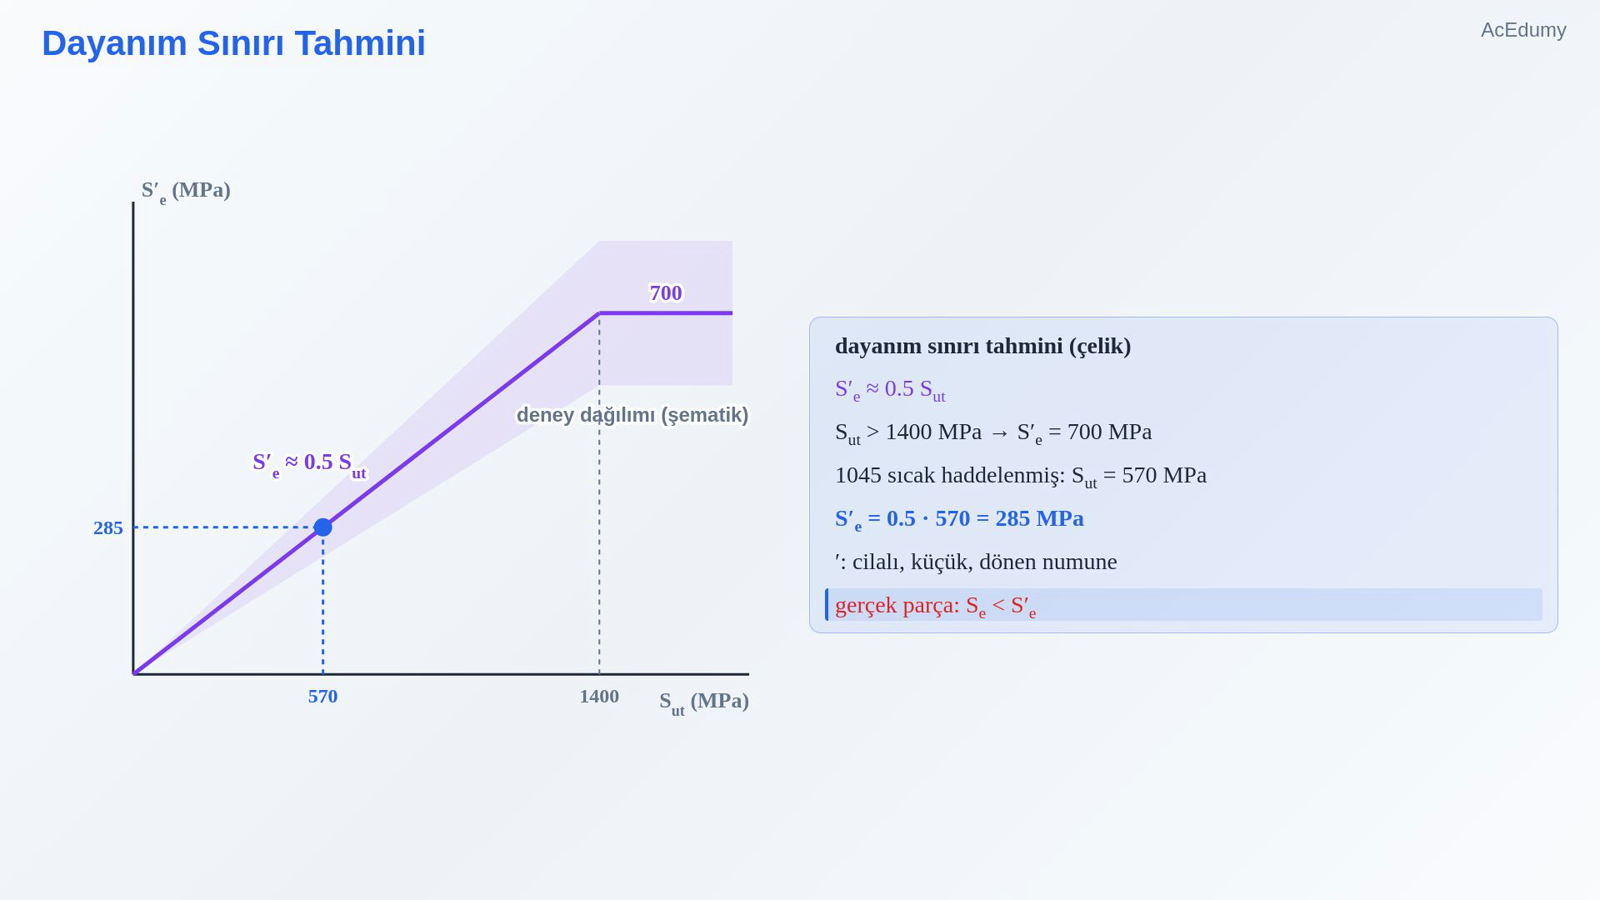This screenshot has height=900, width=1600.
Task: Click the blue result 'S′e = 0.5 · 570 = 285 MPa'
Action: pyautogui.click(x=959, y=520)
